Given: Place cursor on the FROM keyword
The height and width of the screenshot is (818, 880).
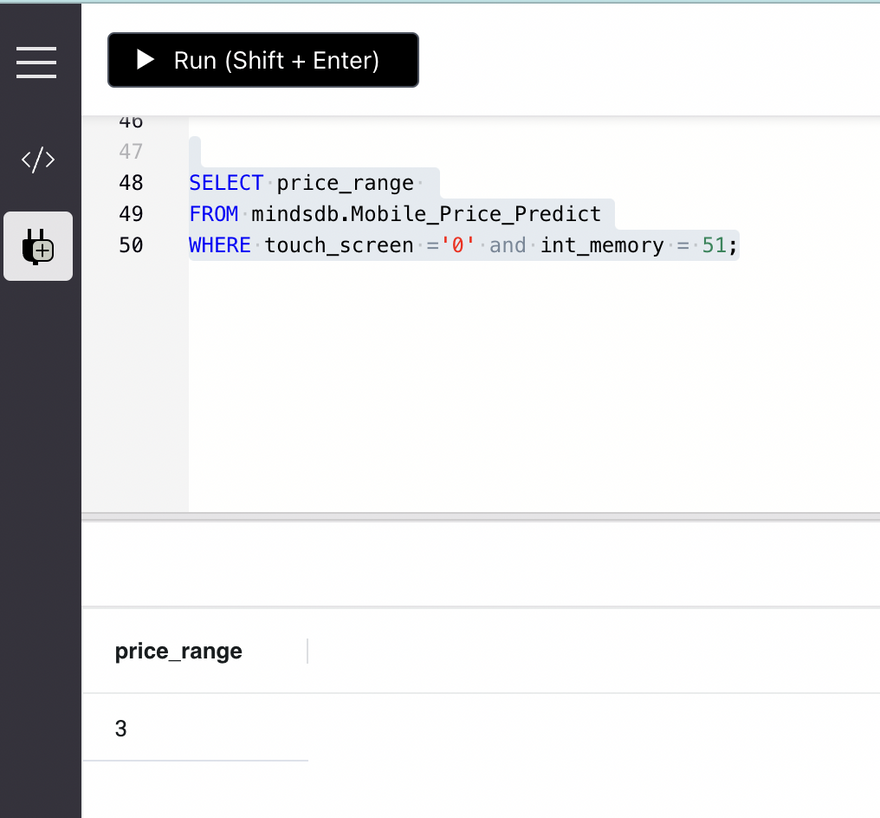Looking at the screenshot, I should tap(214, 214).
